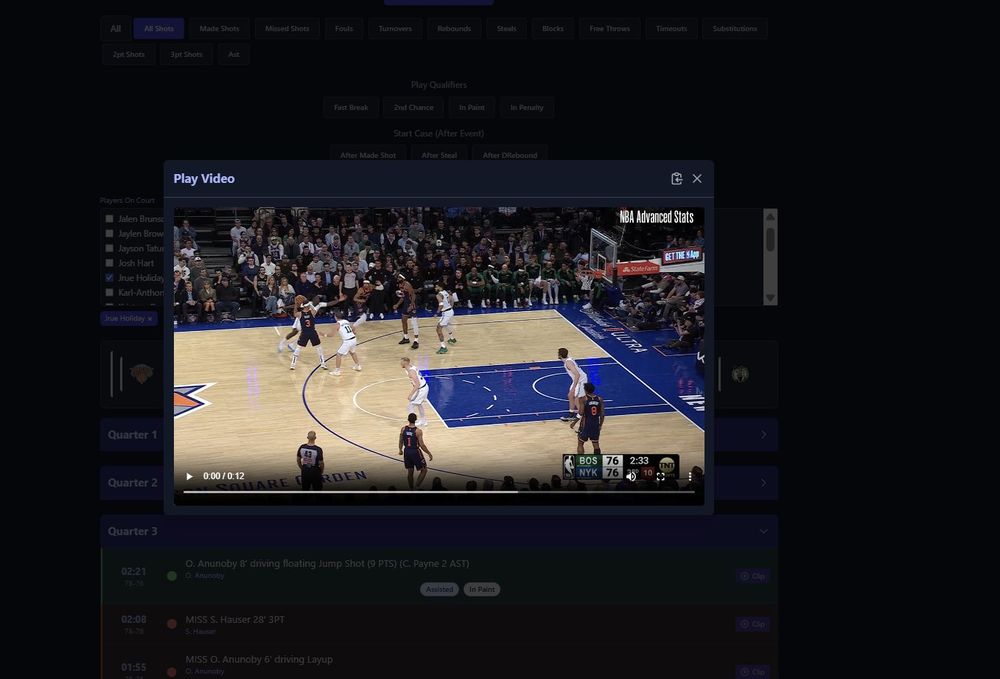Screen dimensions: 1000x679
Task: Uncheck the Jrue Holiday checkbox
Action: (x=109, y=277)
